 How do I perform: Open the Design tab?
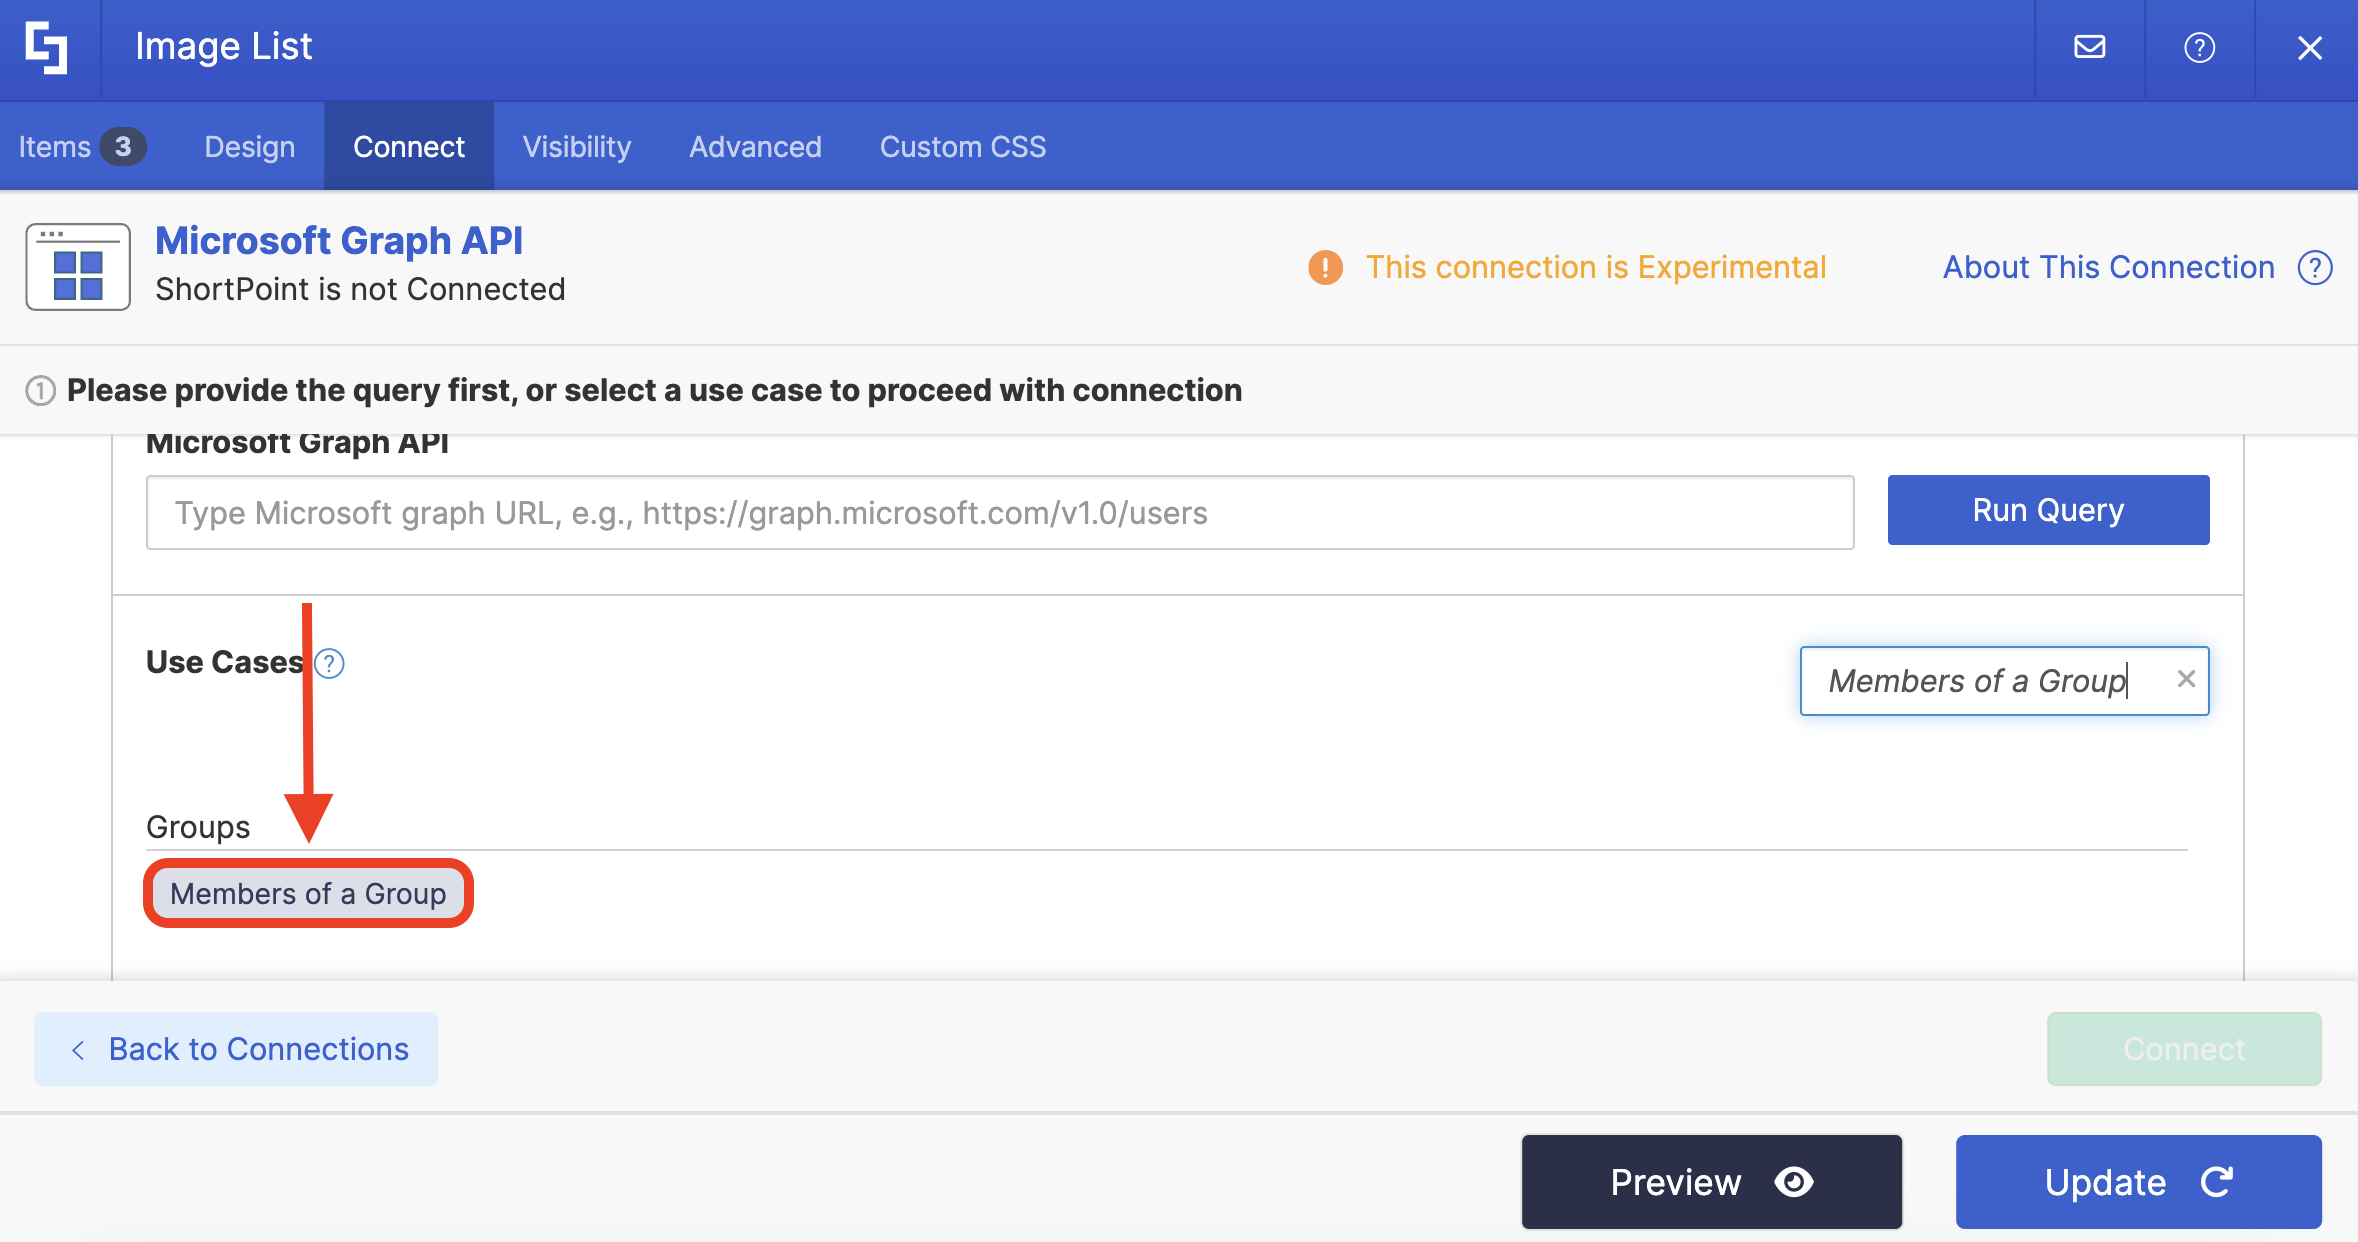click(x=250, y=147)
